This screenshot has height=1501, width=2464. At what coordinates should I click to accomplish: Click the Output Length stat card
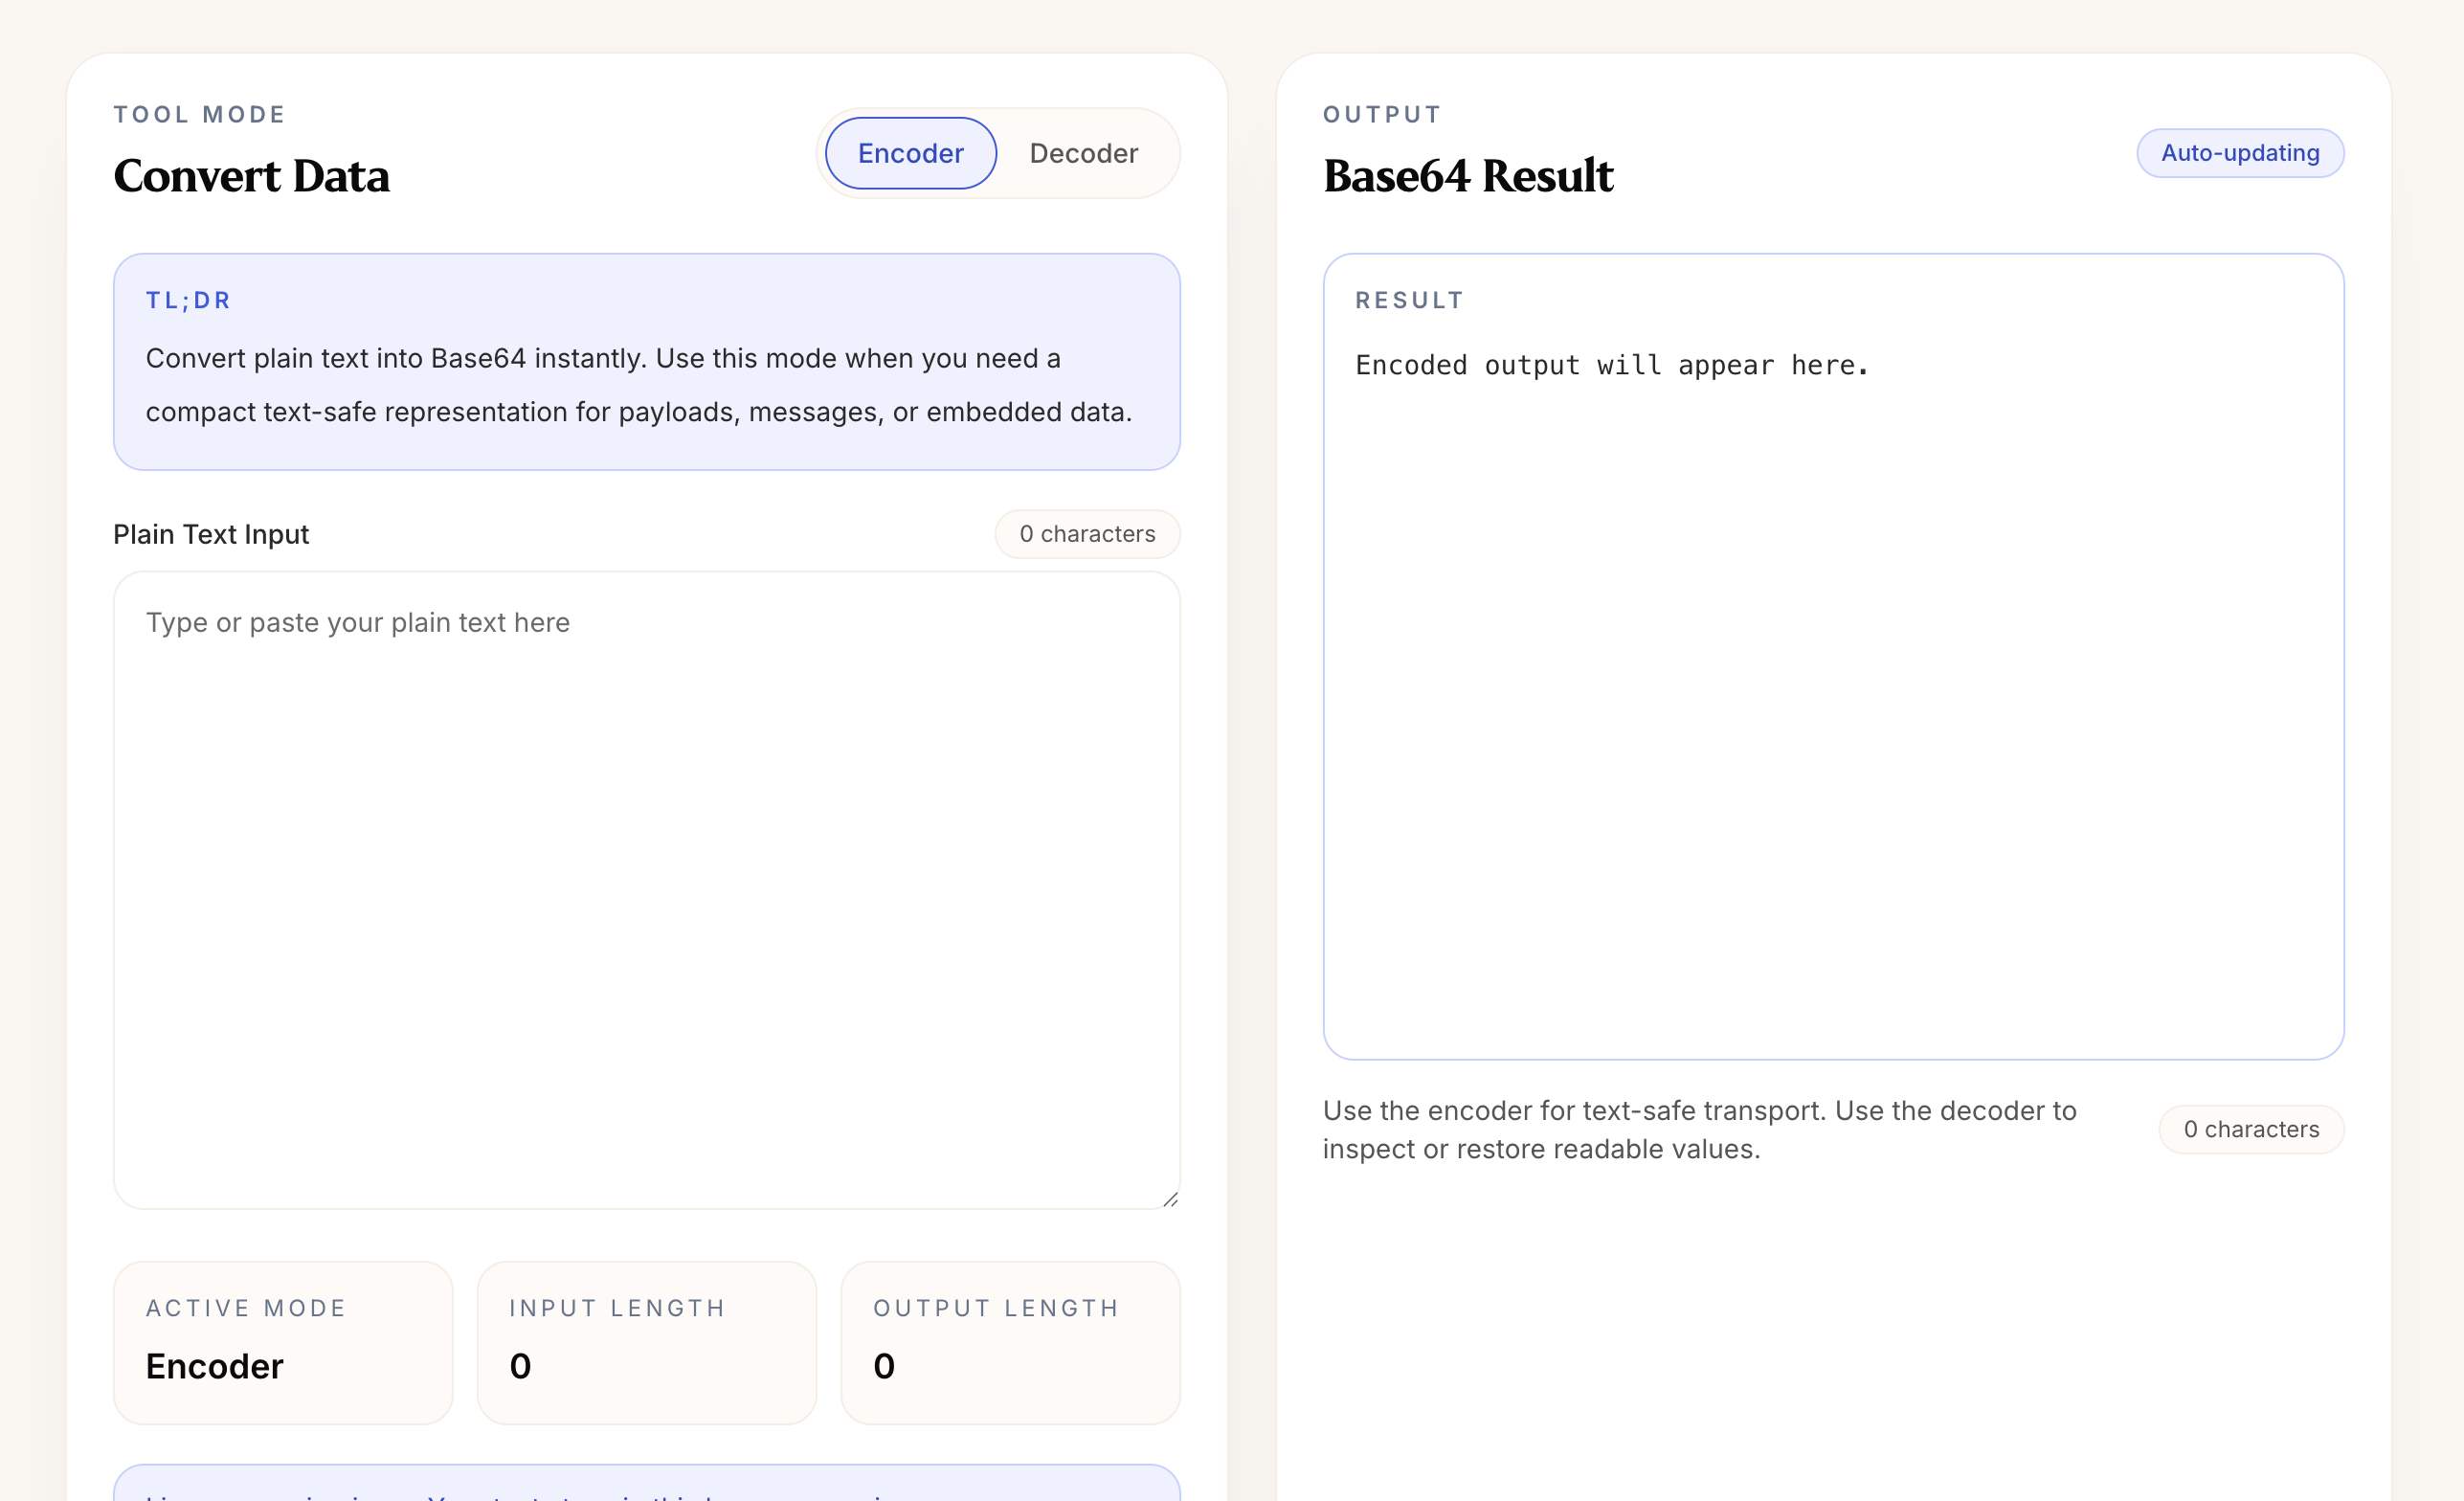tap(1010, 1343)
